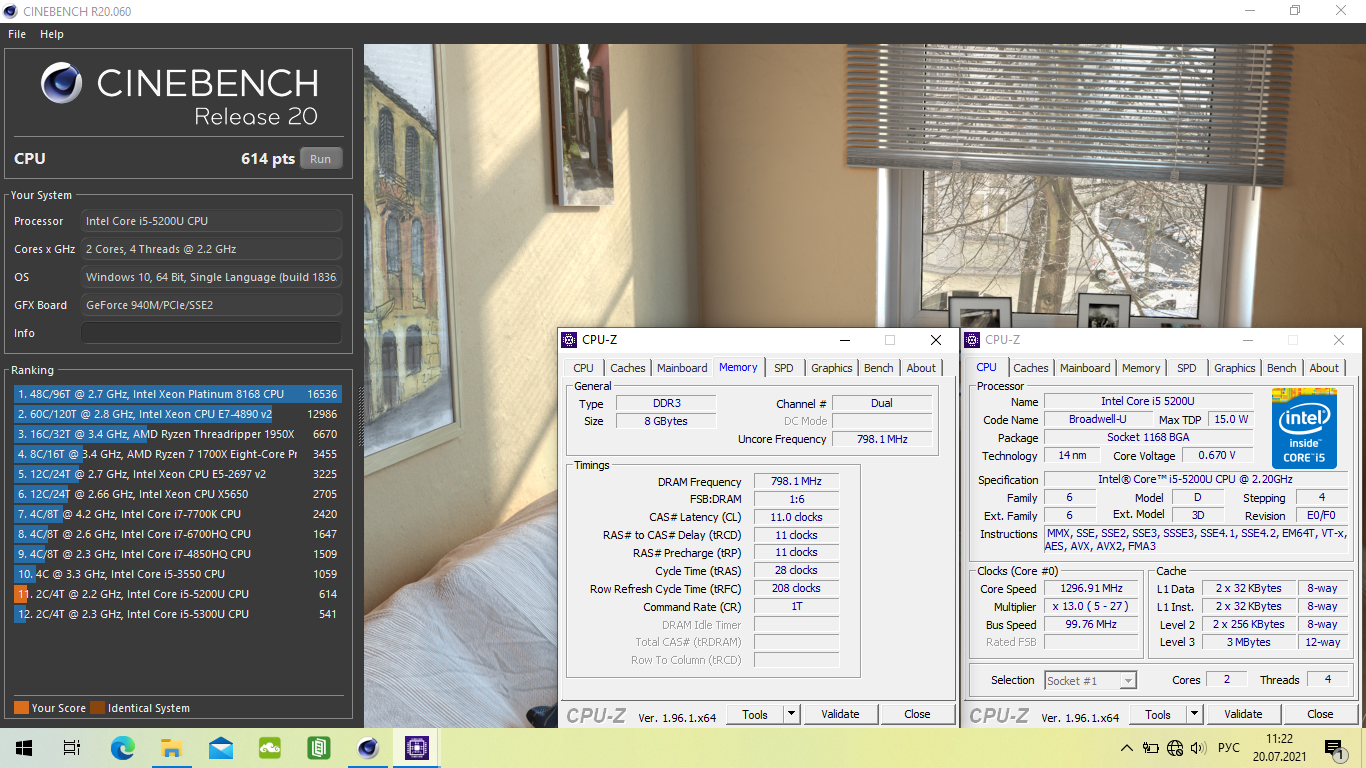Open network globe tray icon
Viewport: 1366px width, 768px height.
[1175, 748]
